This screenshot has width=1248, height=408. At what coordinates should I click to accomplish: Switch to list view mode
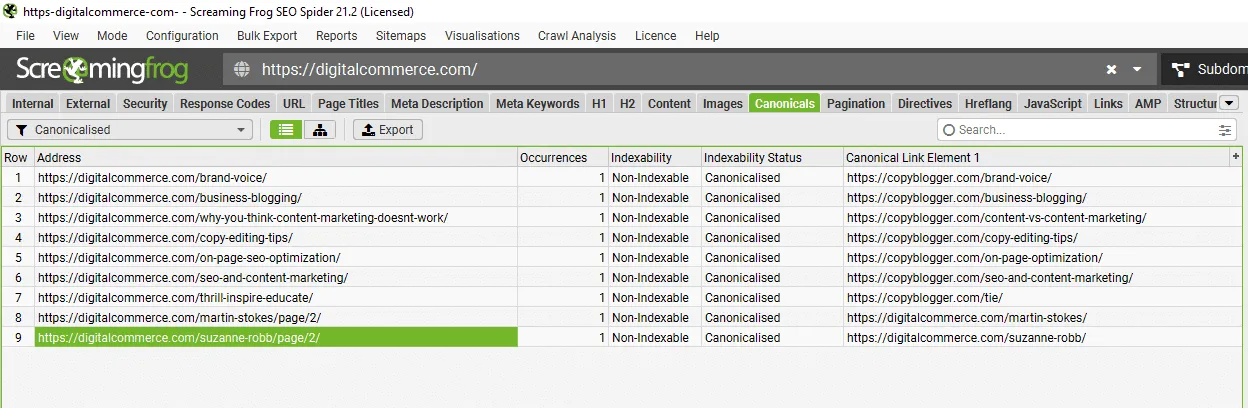click(287, 130)
